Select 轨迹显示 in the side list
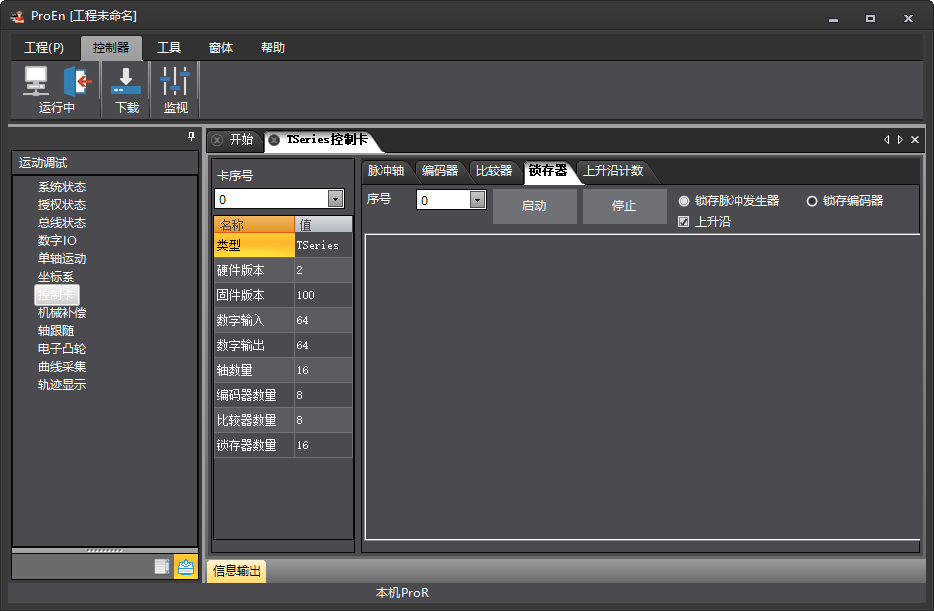 point(62,385)
